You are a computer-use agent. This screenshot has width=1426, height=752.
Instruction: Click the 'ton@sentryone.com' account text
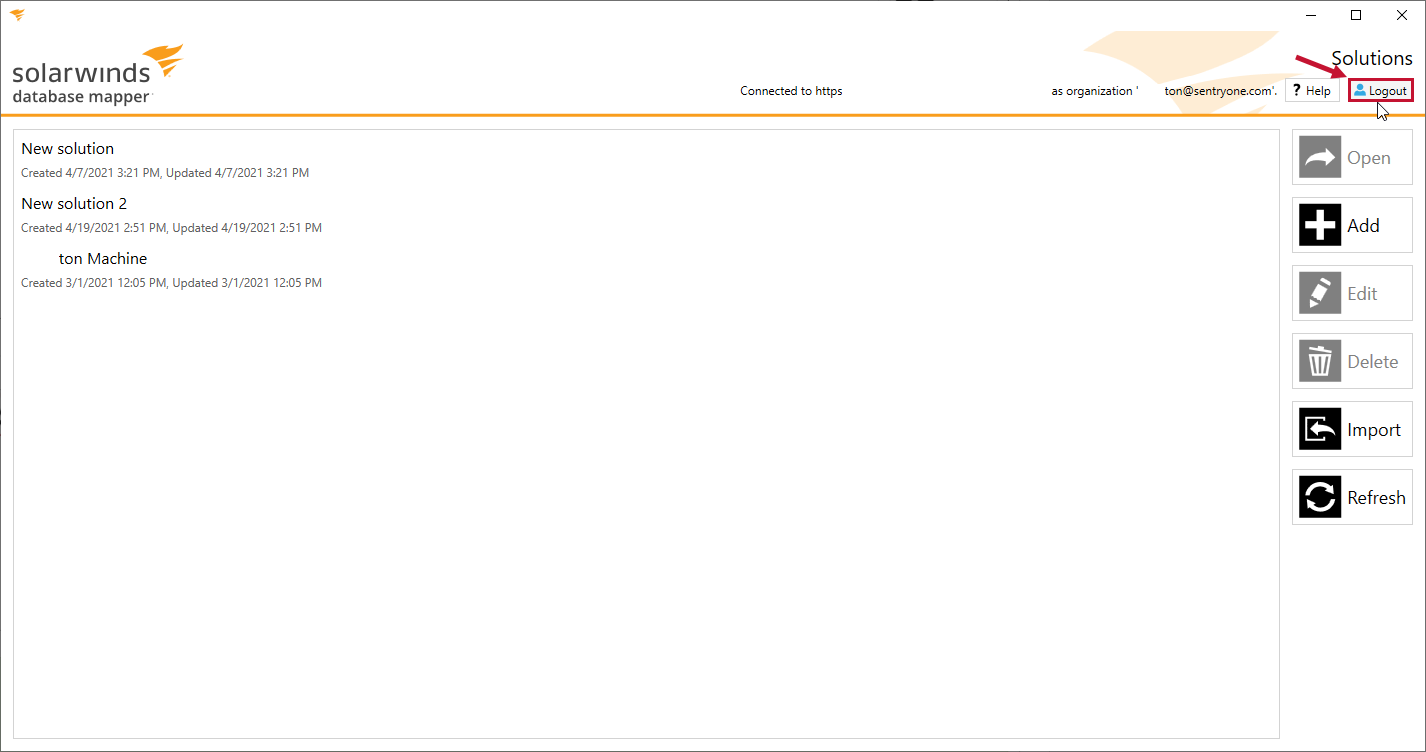tap(1220, 91)
